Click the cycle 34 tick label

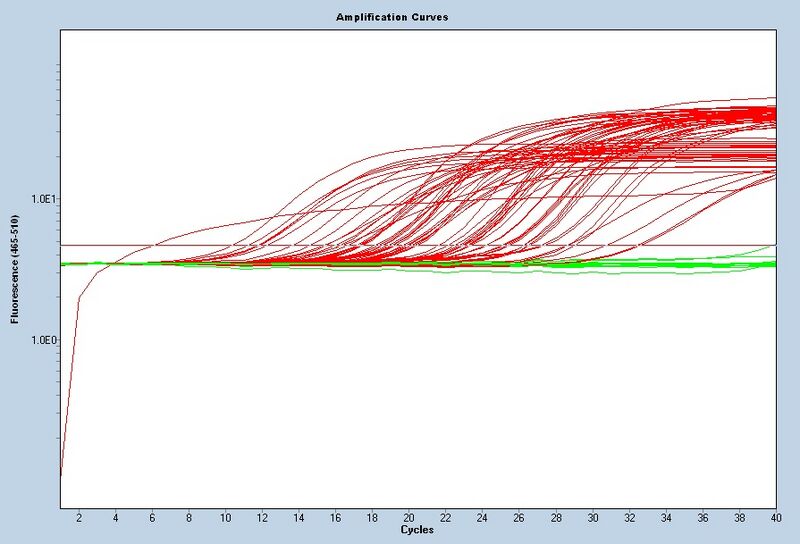666,519
